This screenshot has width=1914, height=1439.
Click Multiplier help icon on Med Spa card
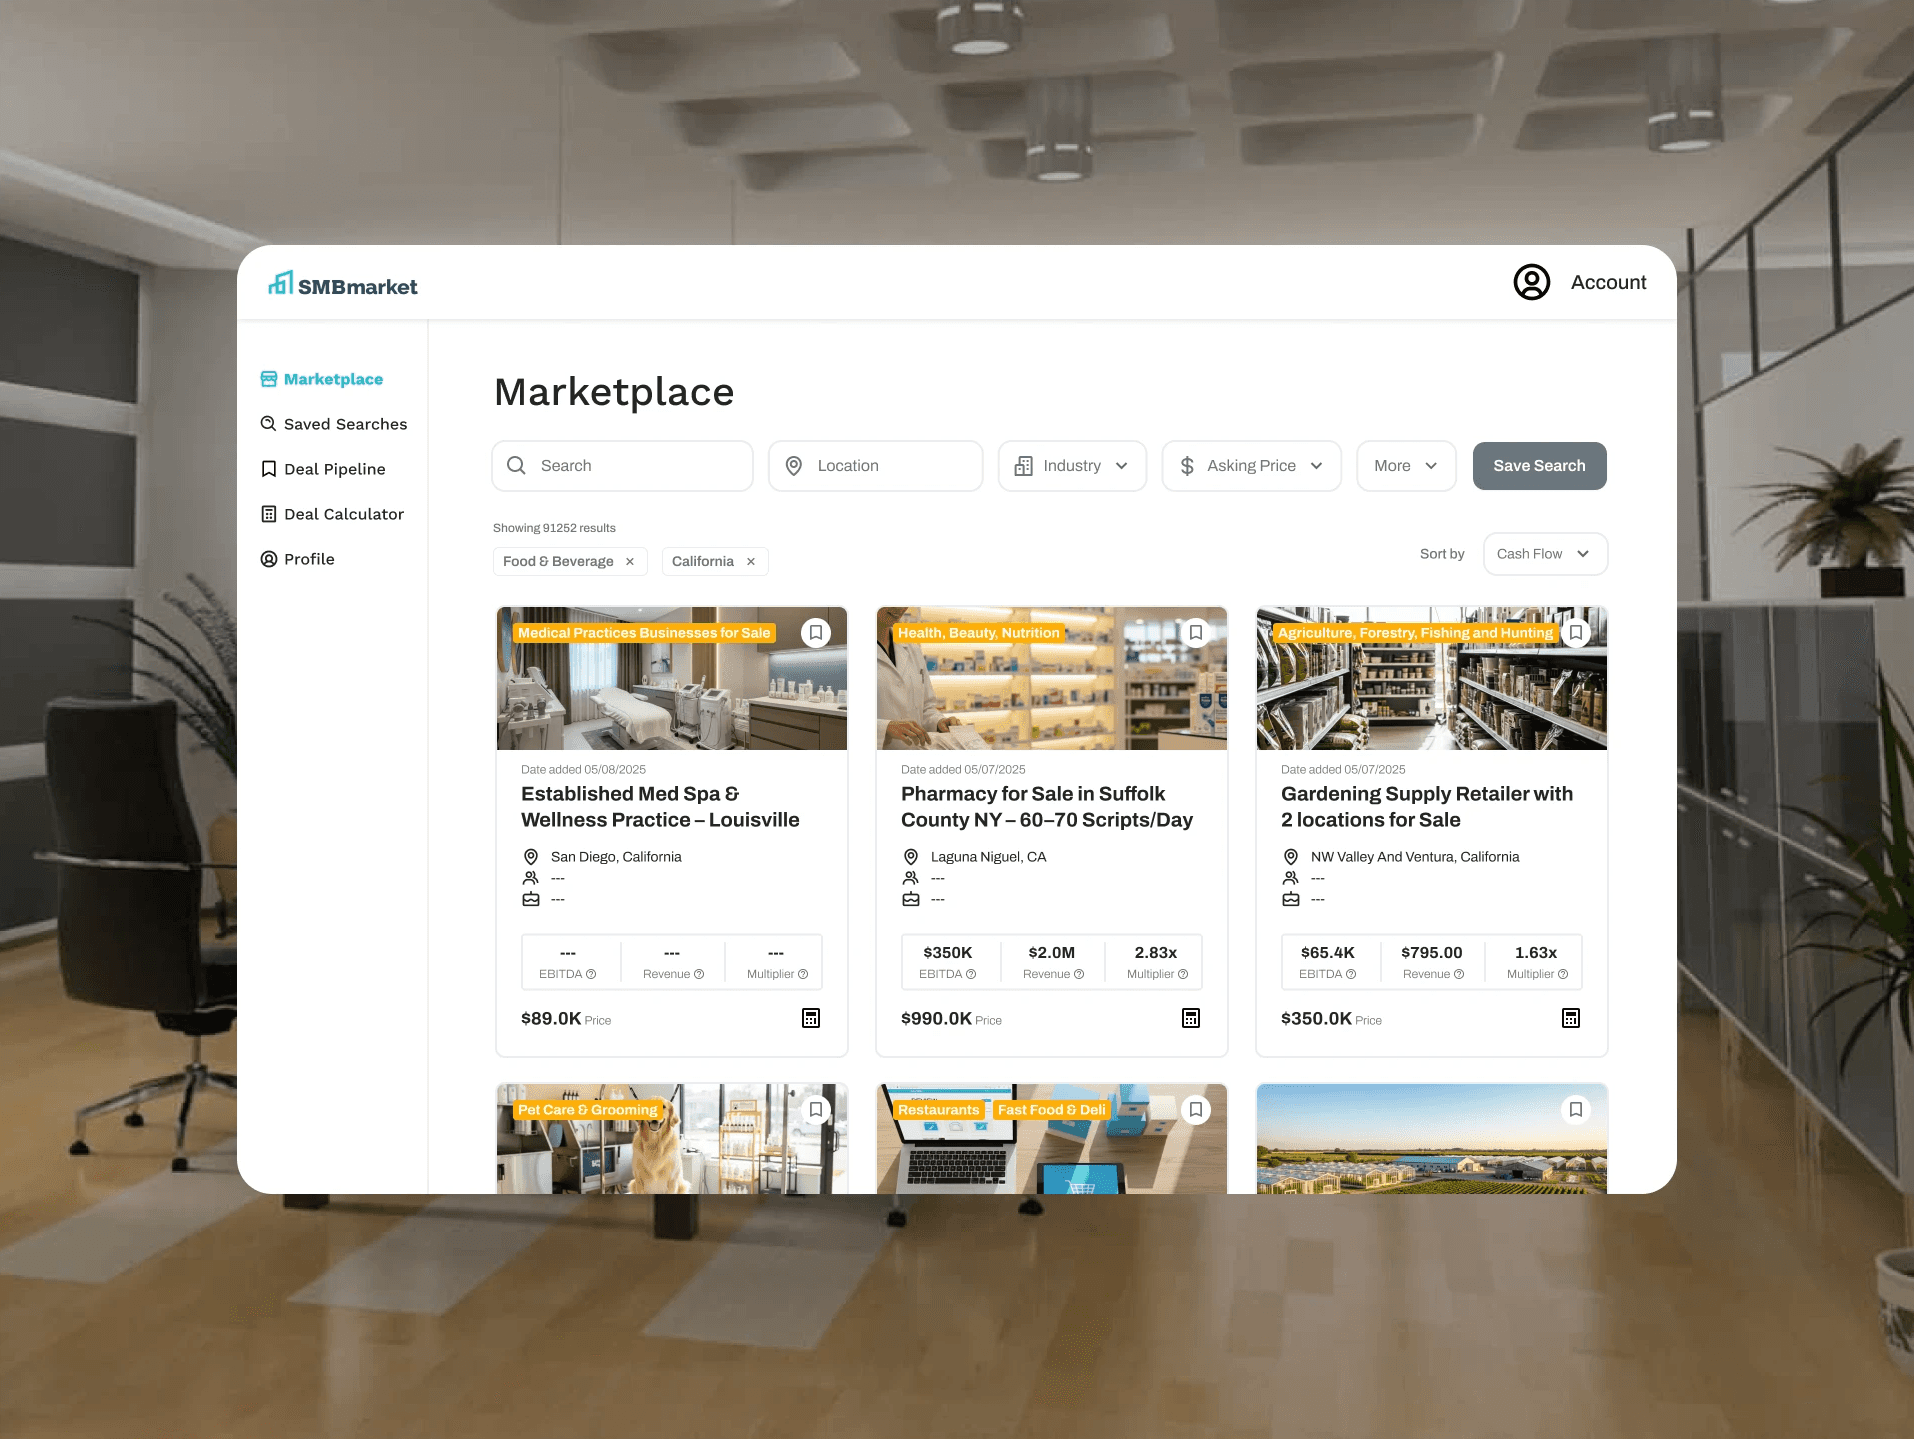803,974
